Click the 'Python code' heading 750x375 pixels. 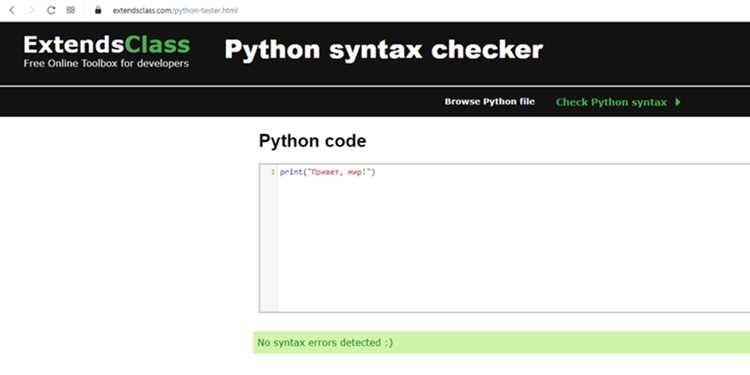point(312,141)
